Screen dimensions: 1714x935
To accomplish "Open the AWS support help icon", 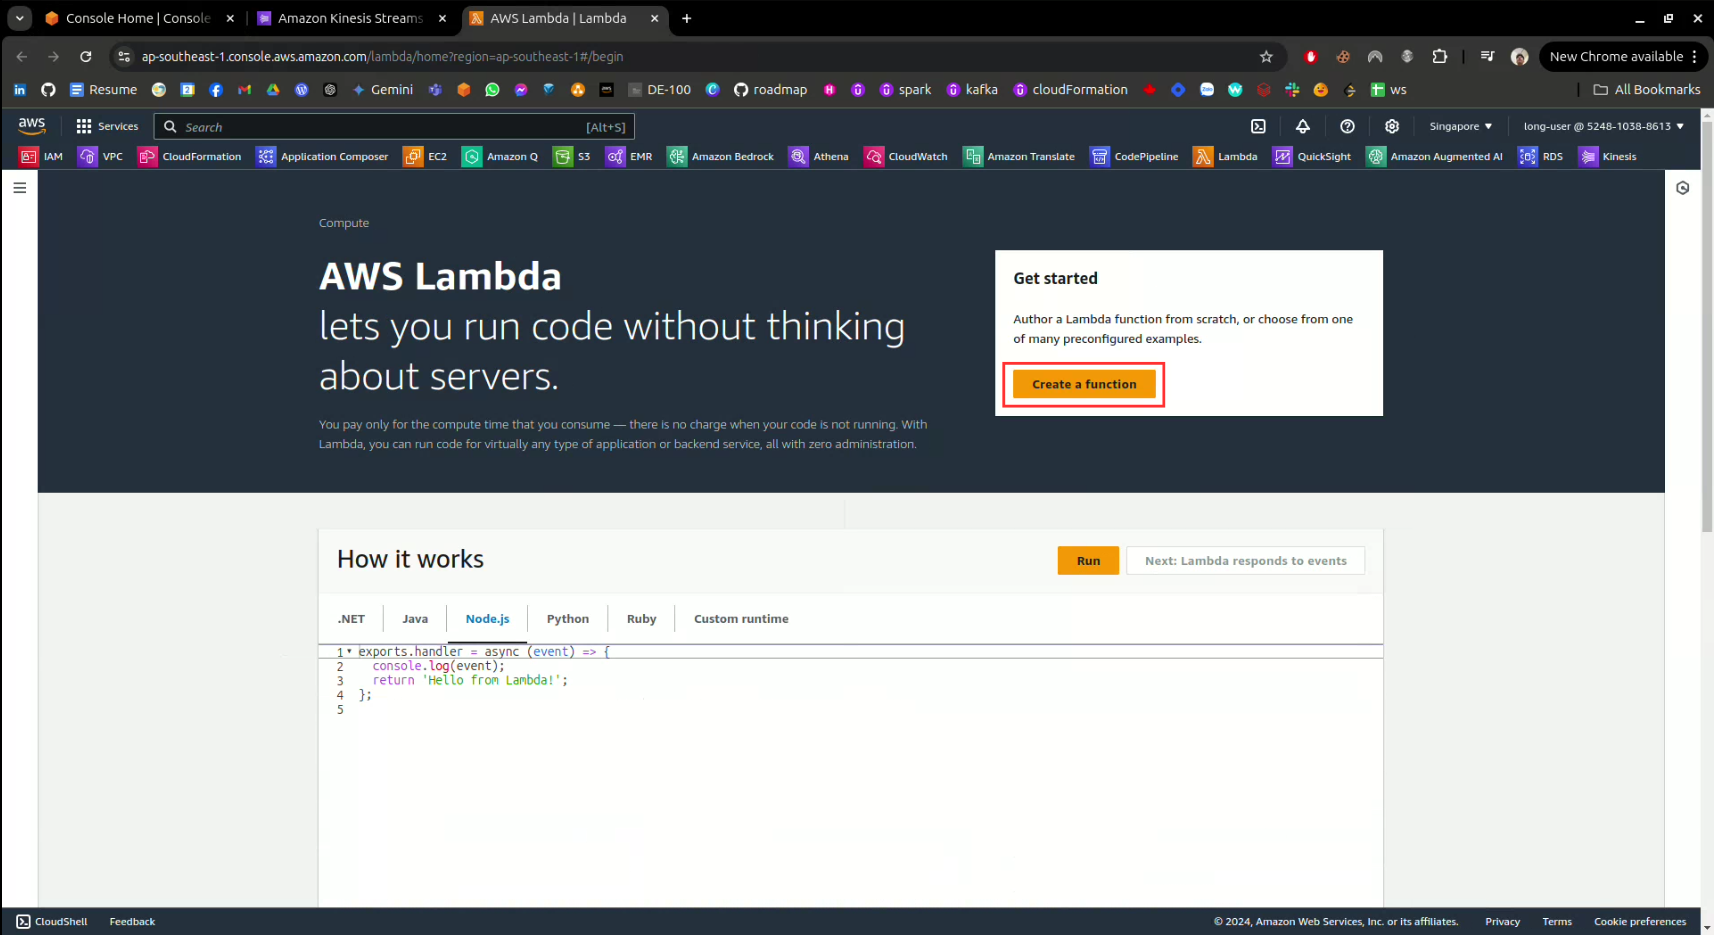I will click(x=1347, y=126).
